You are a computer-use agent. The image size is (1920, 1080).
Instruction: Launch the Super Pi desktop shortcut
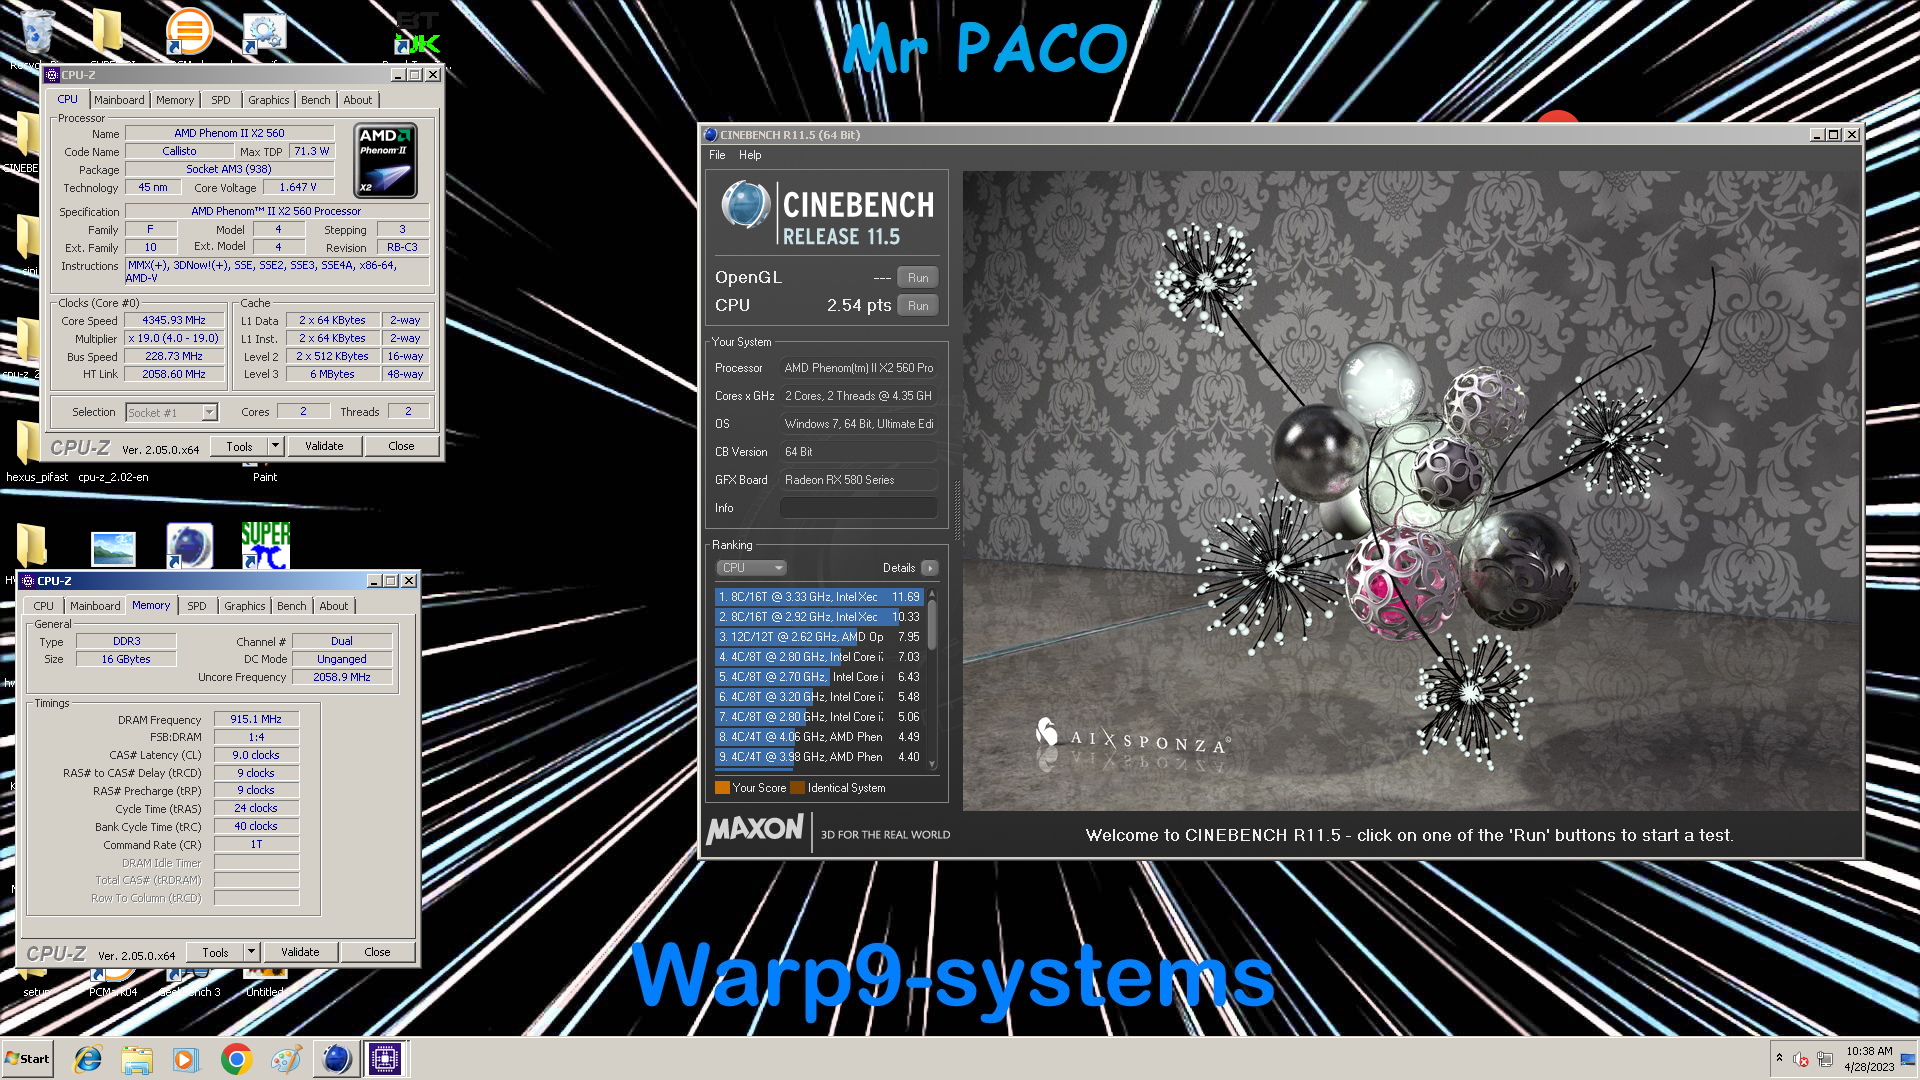pos(265,546)
